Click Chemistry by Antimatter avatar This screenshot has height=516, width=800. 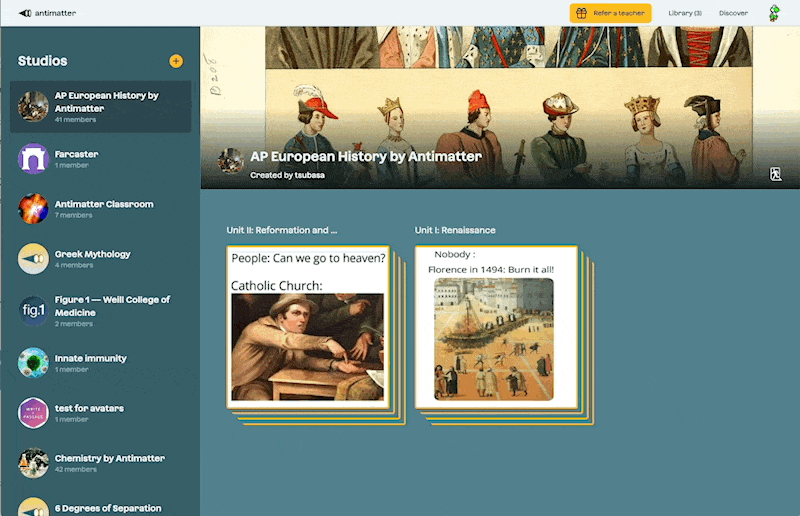33,462
